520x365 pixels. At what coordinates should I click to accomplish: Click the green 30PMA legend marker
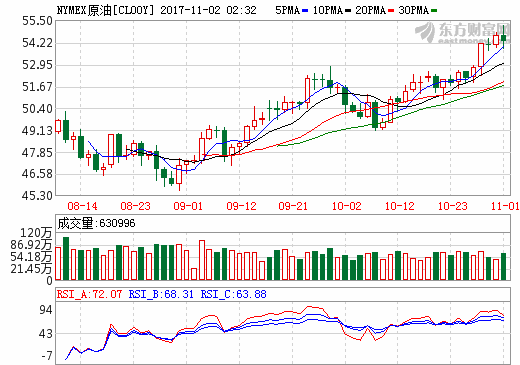tap(434, 11)
